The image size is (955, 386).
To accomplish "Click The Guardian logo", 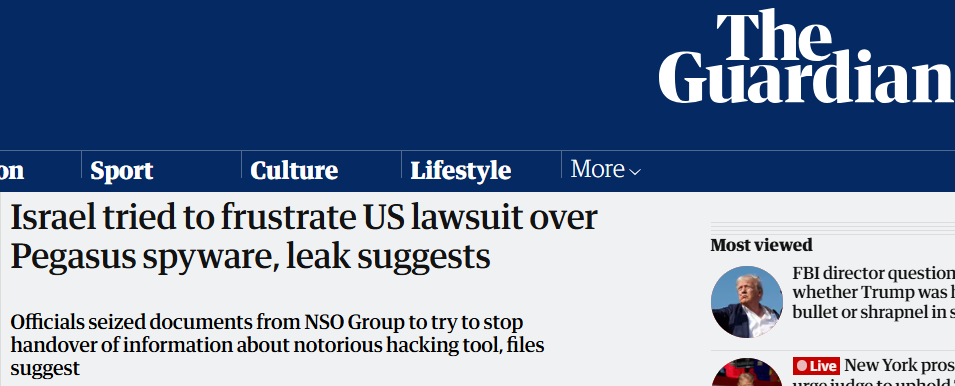I will point(806,56).
